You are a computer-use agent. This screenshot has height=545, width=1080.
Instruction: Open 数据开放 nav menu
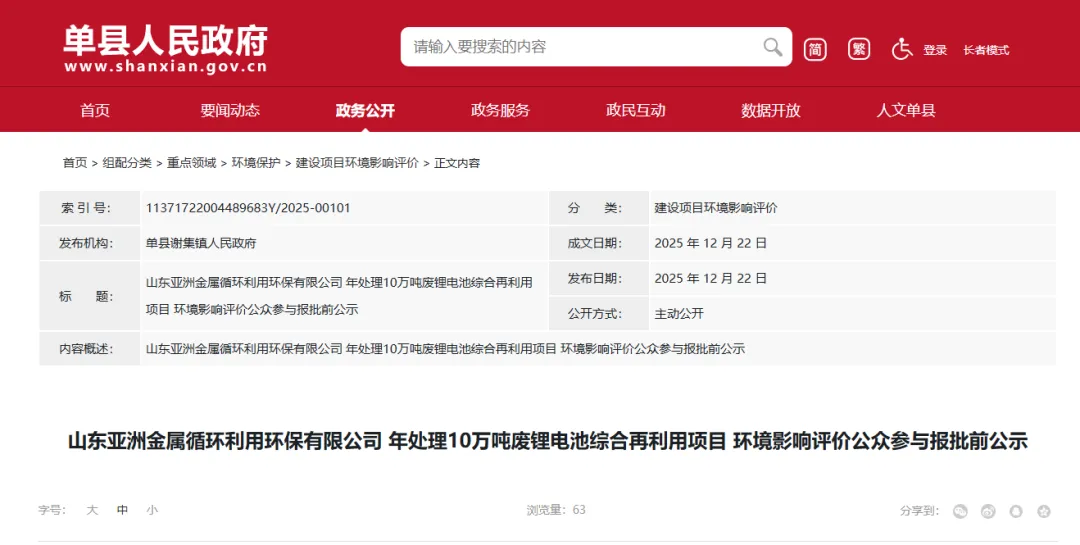[771, 110]
